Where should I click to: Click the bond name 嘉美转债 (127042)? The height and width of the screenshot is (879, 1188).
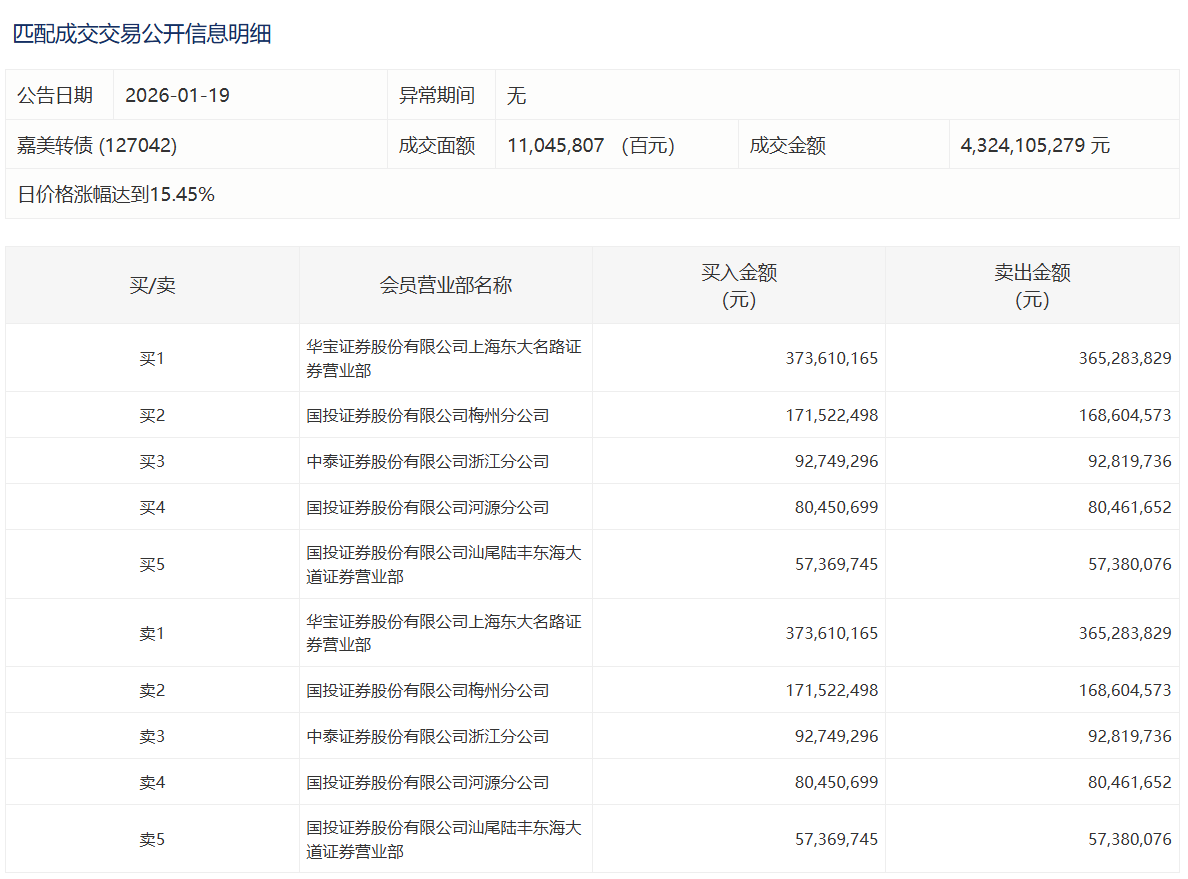point(97,145)
